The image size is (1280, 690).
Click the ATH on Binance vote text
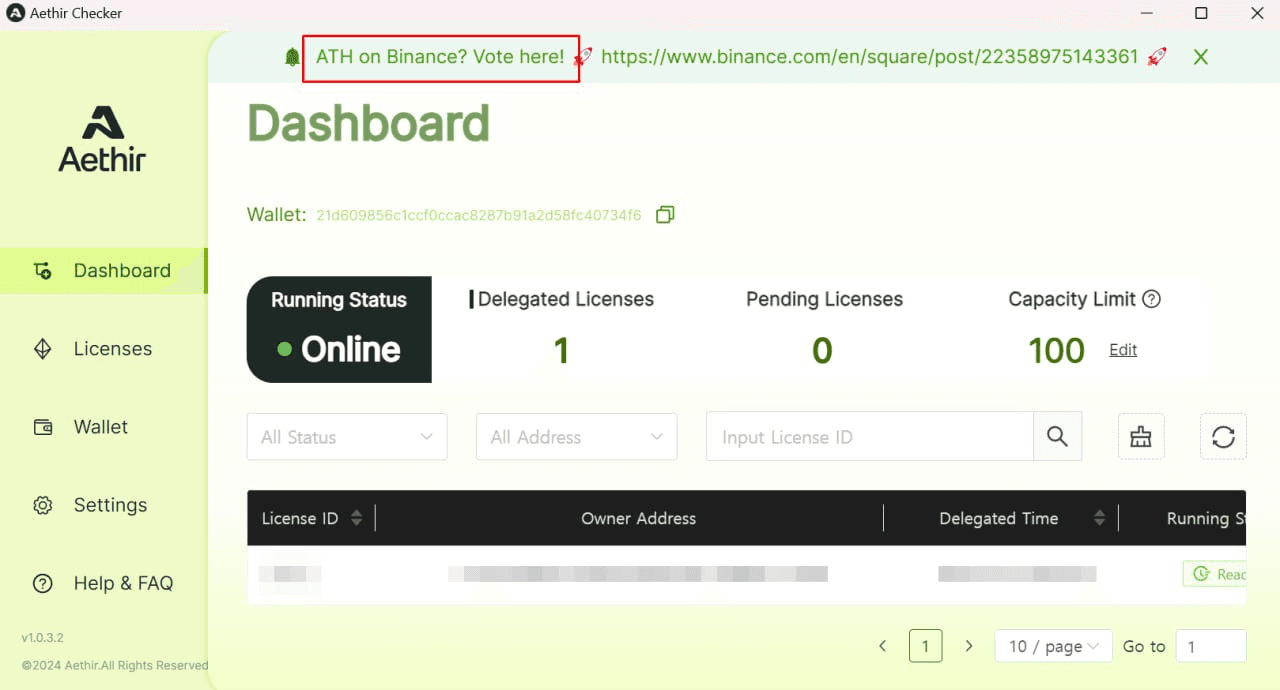[x=440, y=57]
